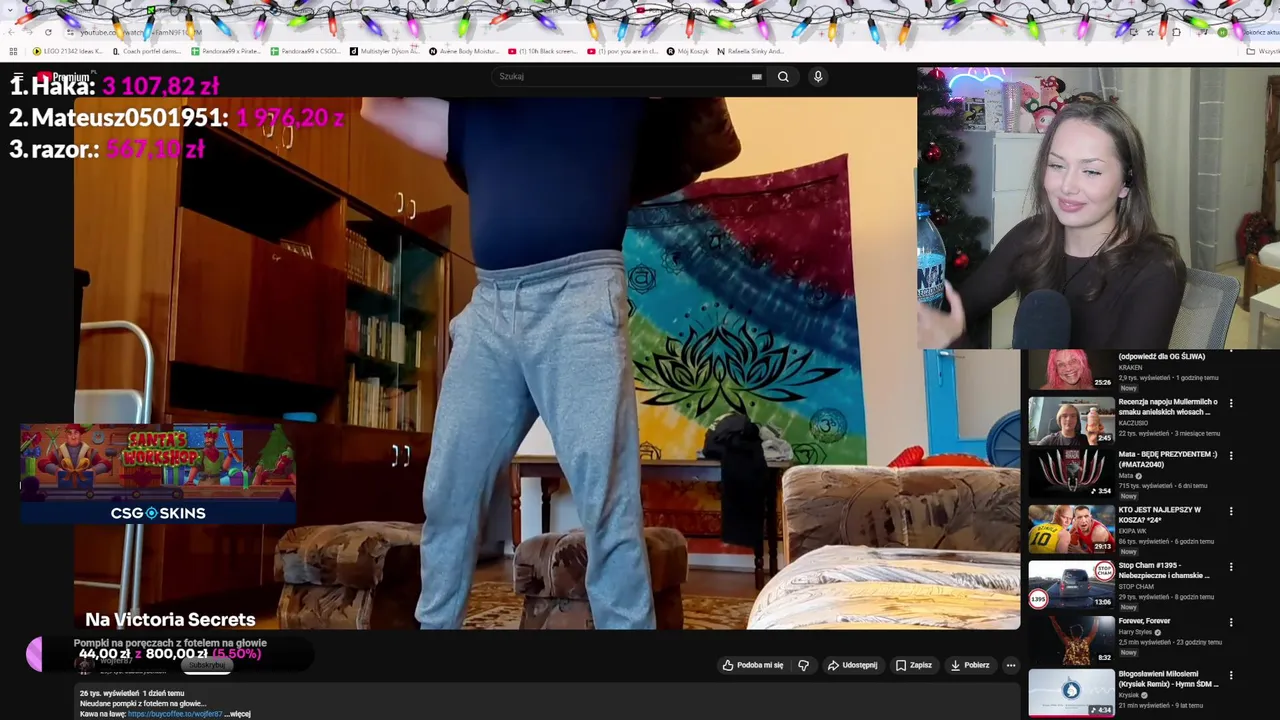The image size is (1280, 720).
Task: Click '26 tys. wyświetleń 1 dzień temu' text
Action: [132, 693]
